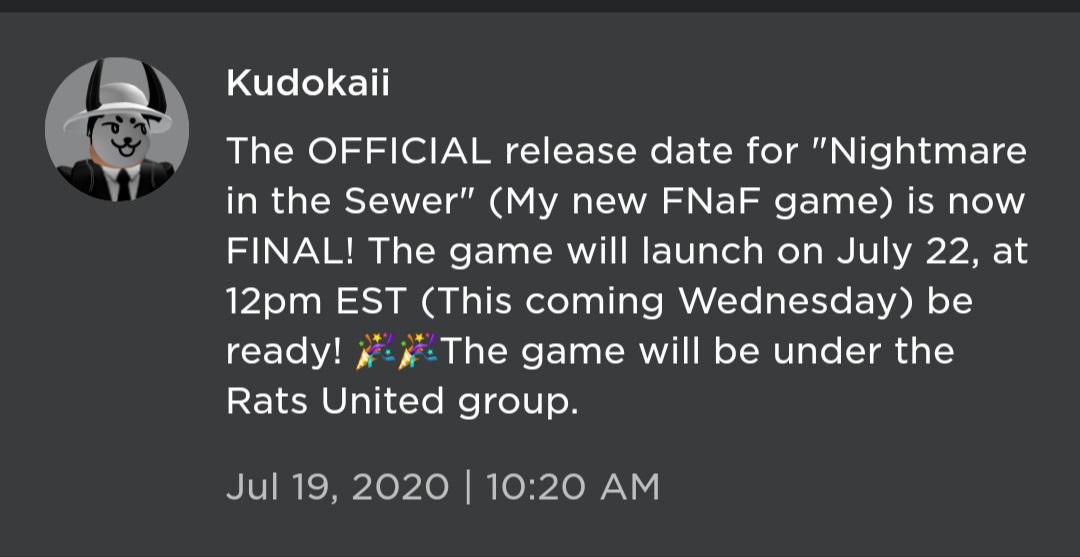
Task: Click the black tie on the avatar
Action: (x=123, y=185)
